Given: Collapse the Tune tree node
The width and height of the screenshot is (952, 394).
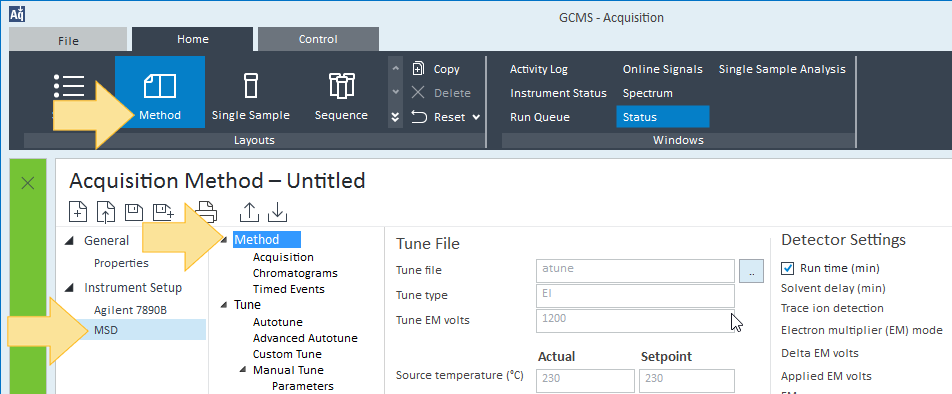Looking at the screenshot, I should (x=224, y=305).
